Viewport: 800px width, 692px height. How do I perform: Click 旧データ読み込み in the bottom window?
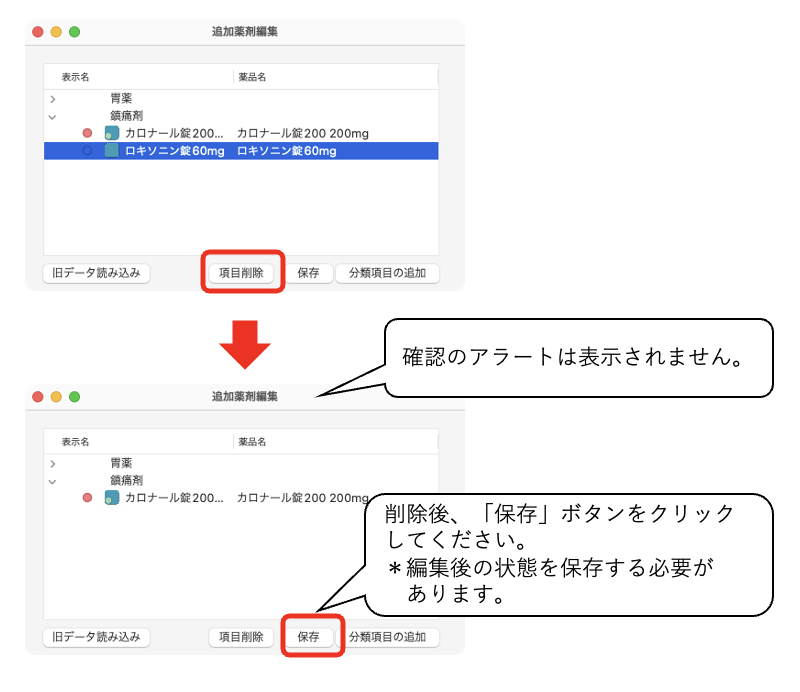click(x=95, y=637)
